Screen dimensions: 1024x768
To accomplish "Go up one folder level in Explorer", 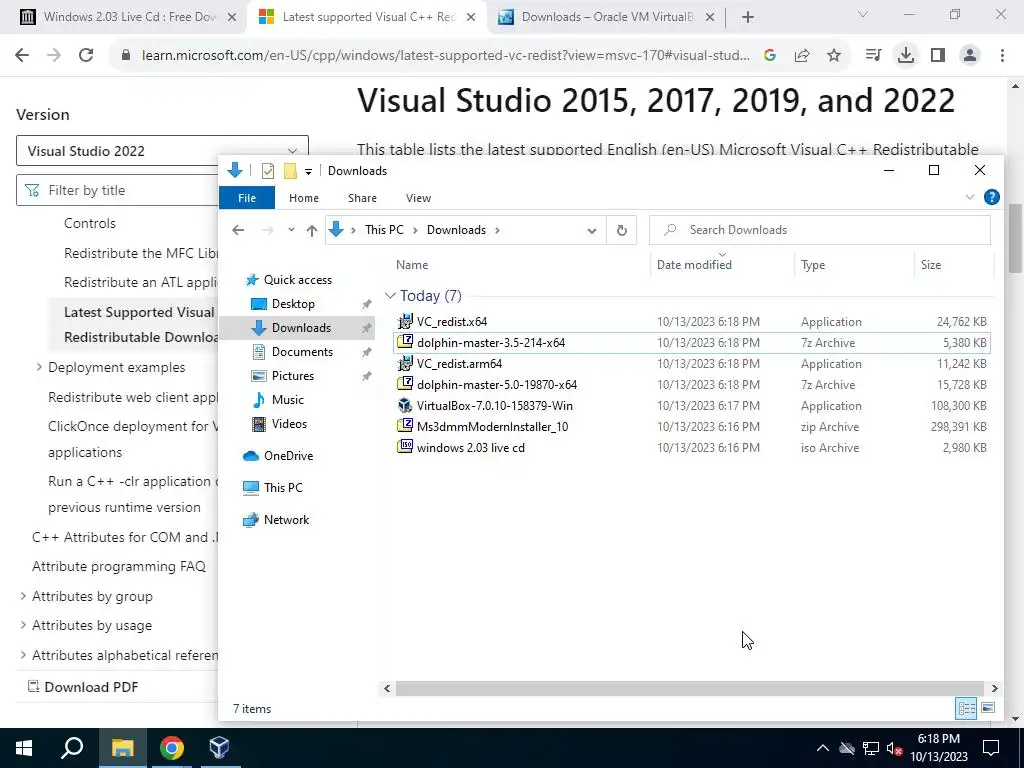I will (x=312, y=230).
